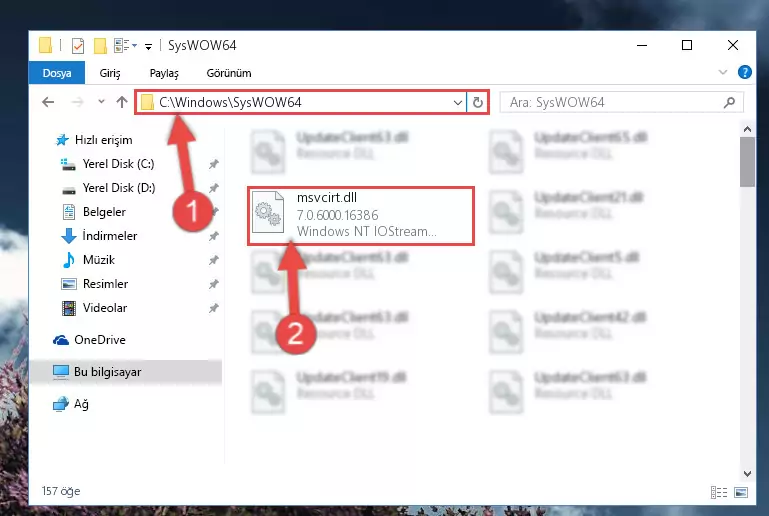
Task: Go back with the left arrow button
Action: (48, 102)
